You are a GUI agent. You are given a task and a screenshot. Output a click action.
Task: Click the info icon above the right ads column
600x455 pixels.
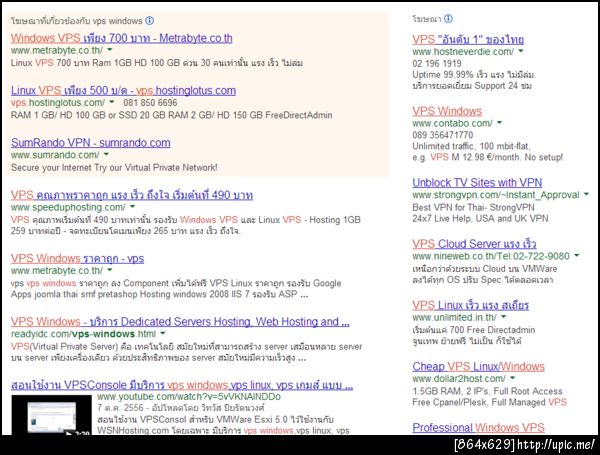(x=448, y=18)
